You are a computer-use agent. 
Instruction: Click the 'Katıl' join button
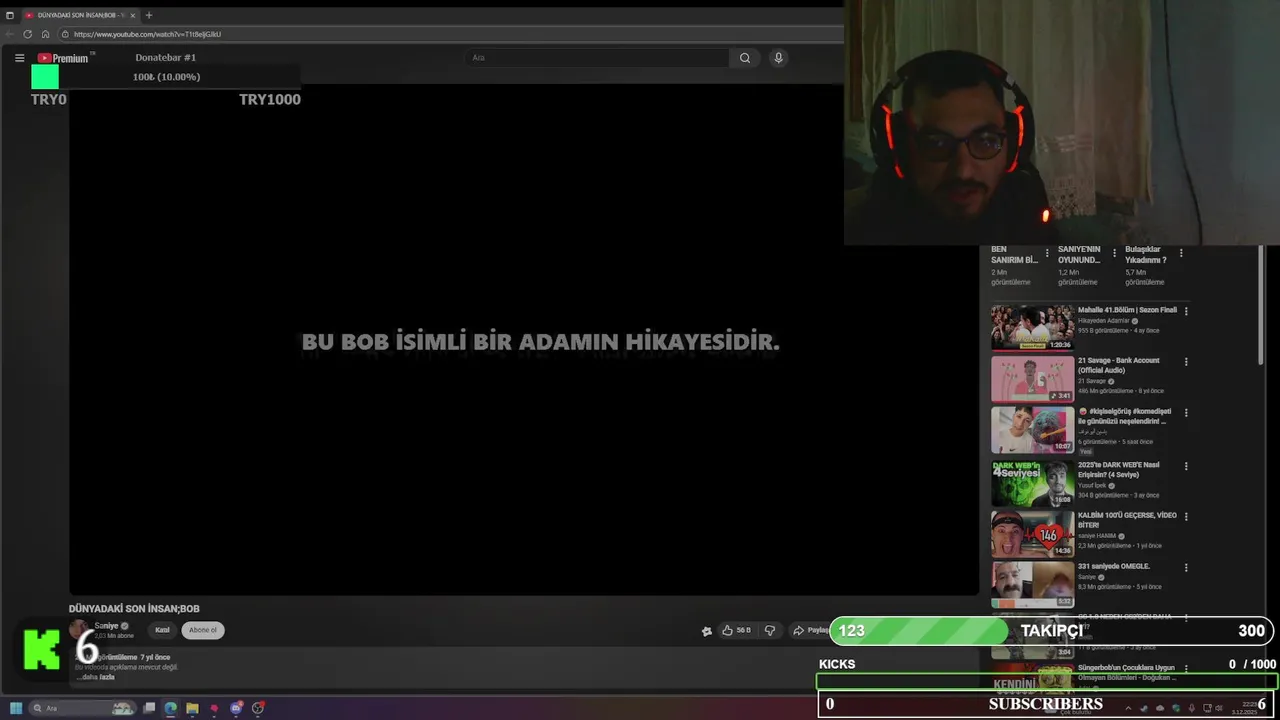click(x=162, y=630)
